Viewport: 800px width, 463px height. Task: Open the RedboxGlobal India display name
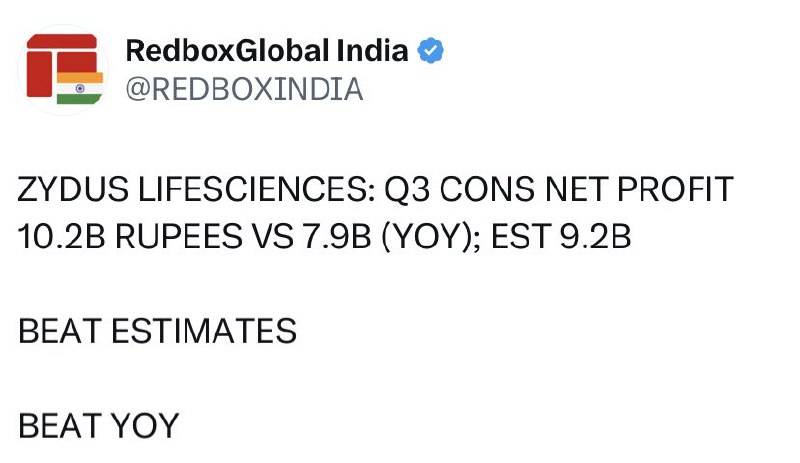tap(267, 51)
